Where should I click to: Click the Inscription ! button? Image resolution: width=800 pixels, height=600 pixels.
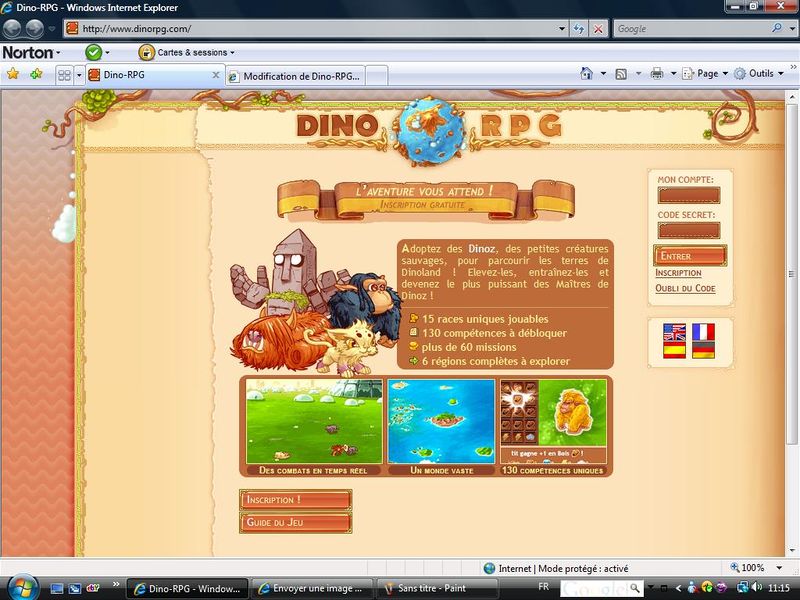[295, 500]
